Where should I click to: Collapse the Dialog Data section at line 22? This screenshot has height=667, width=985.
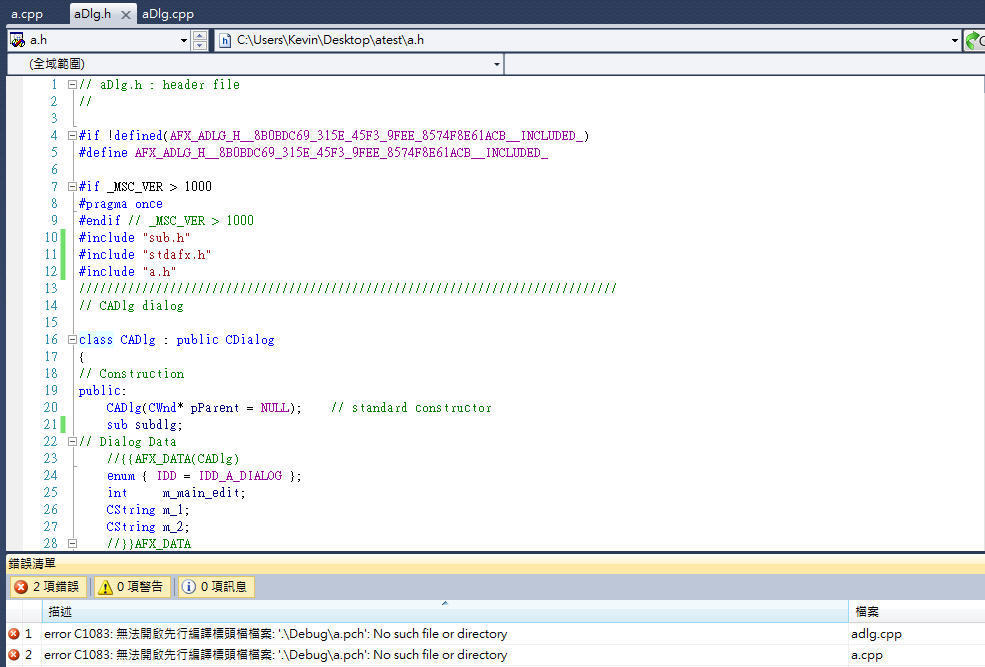point(72,442)
